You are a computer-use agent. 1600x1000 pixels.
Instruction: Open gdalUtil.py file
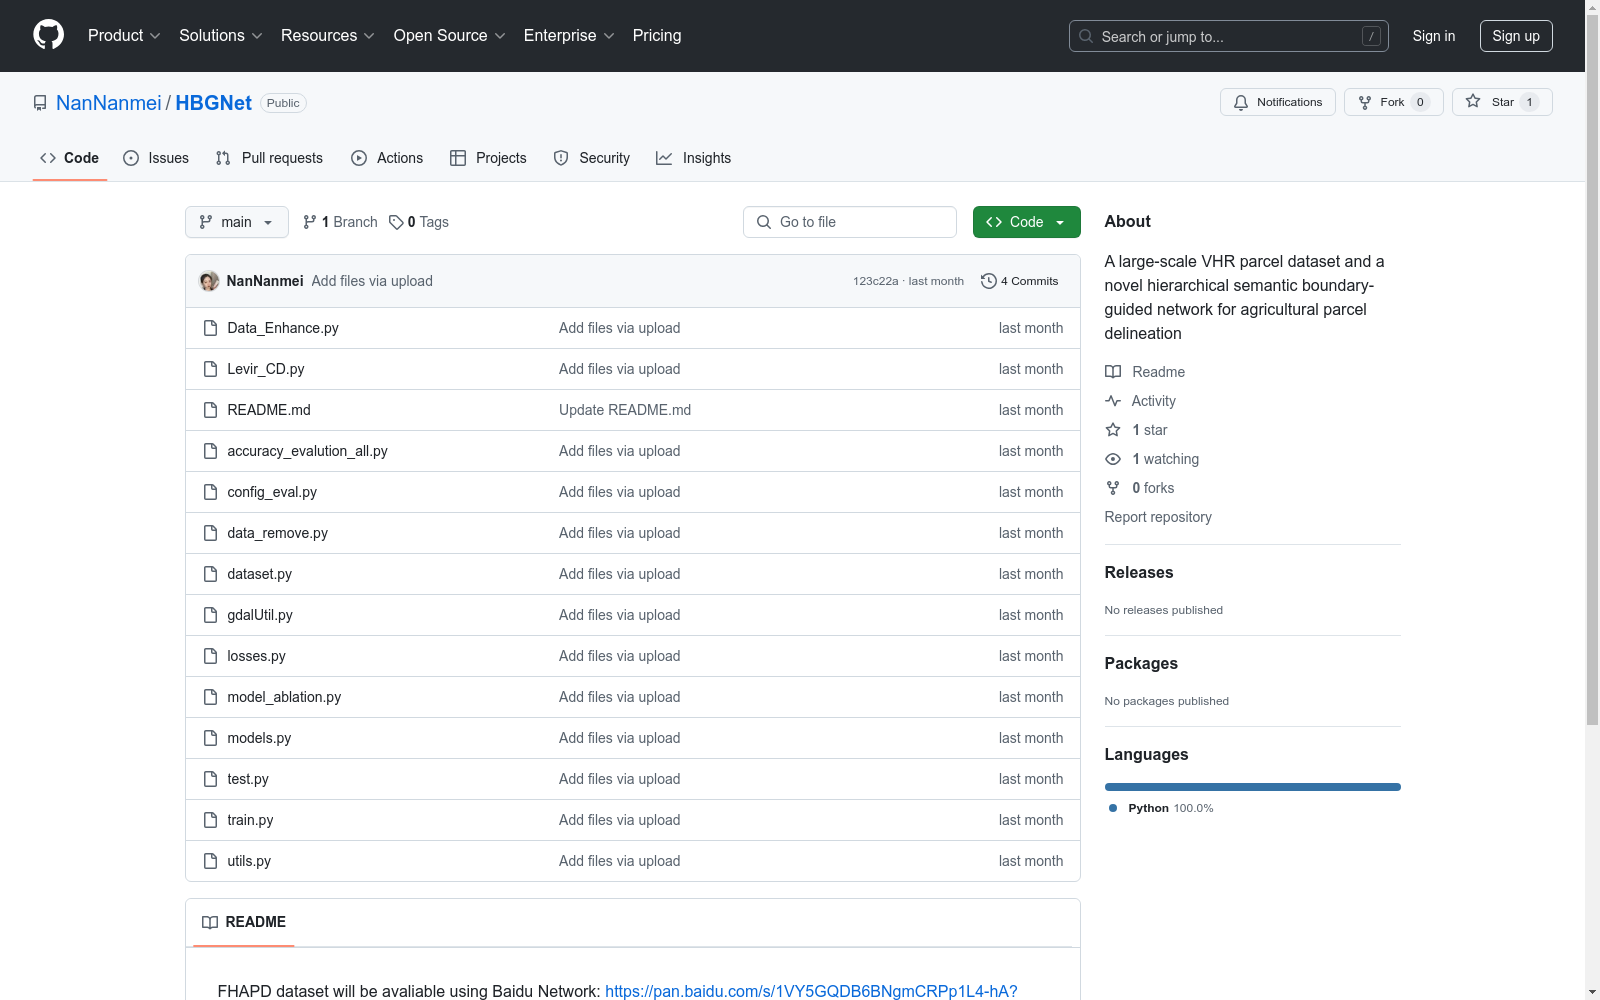(260, 615)
